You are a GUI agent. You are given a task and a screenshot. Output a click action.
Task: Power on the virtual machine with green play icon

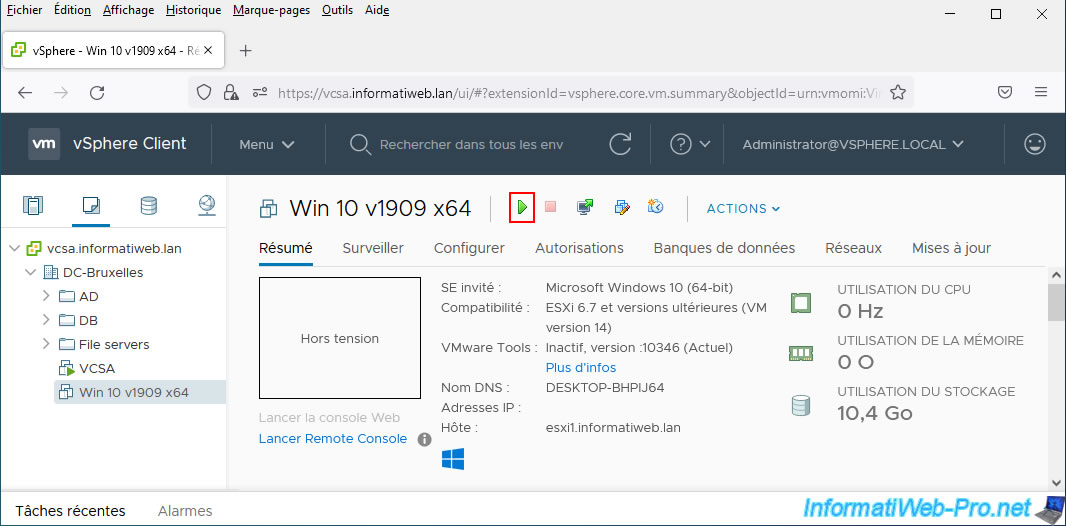(x=522, y=208)
